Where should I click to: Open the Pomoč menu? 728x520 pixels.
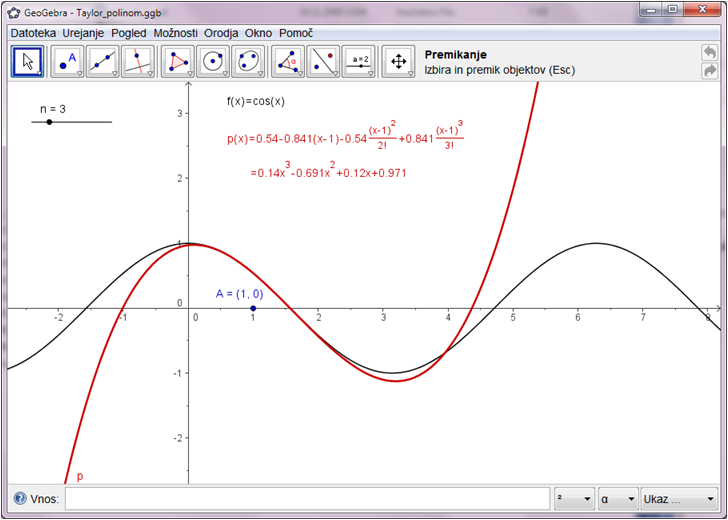point(296,33)
